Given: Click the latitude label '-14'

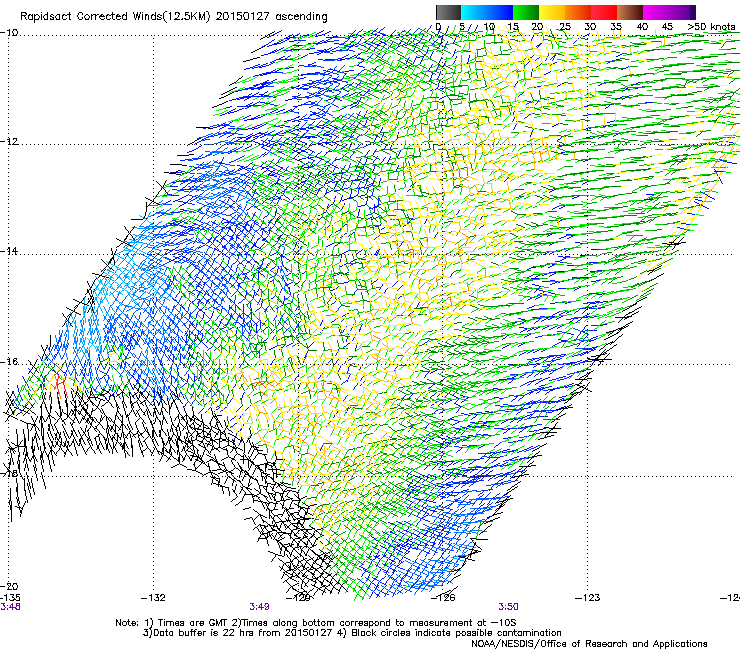Looking at the screenshot, I should [x=9, y=251].
